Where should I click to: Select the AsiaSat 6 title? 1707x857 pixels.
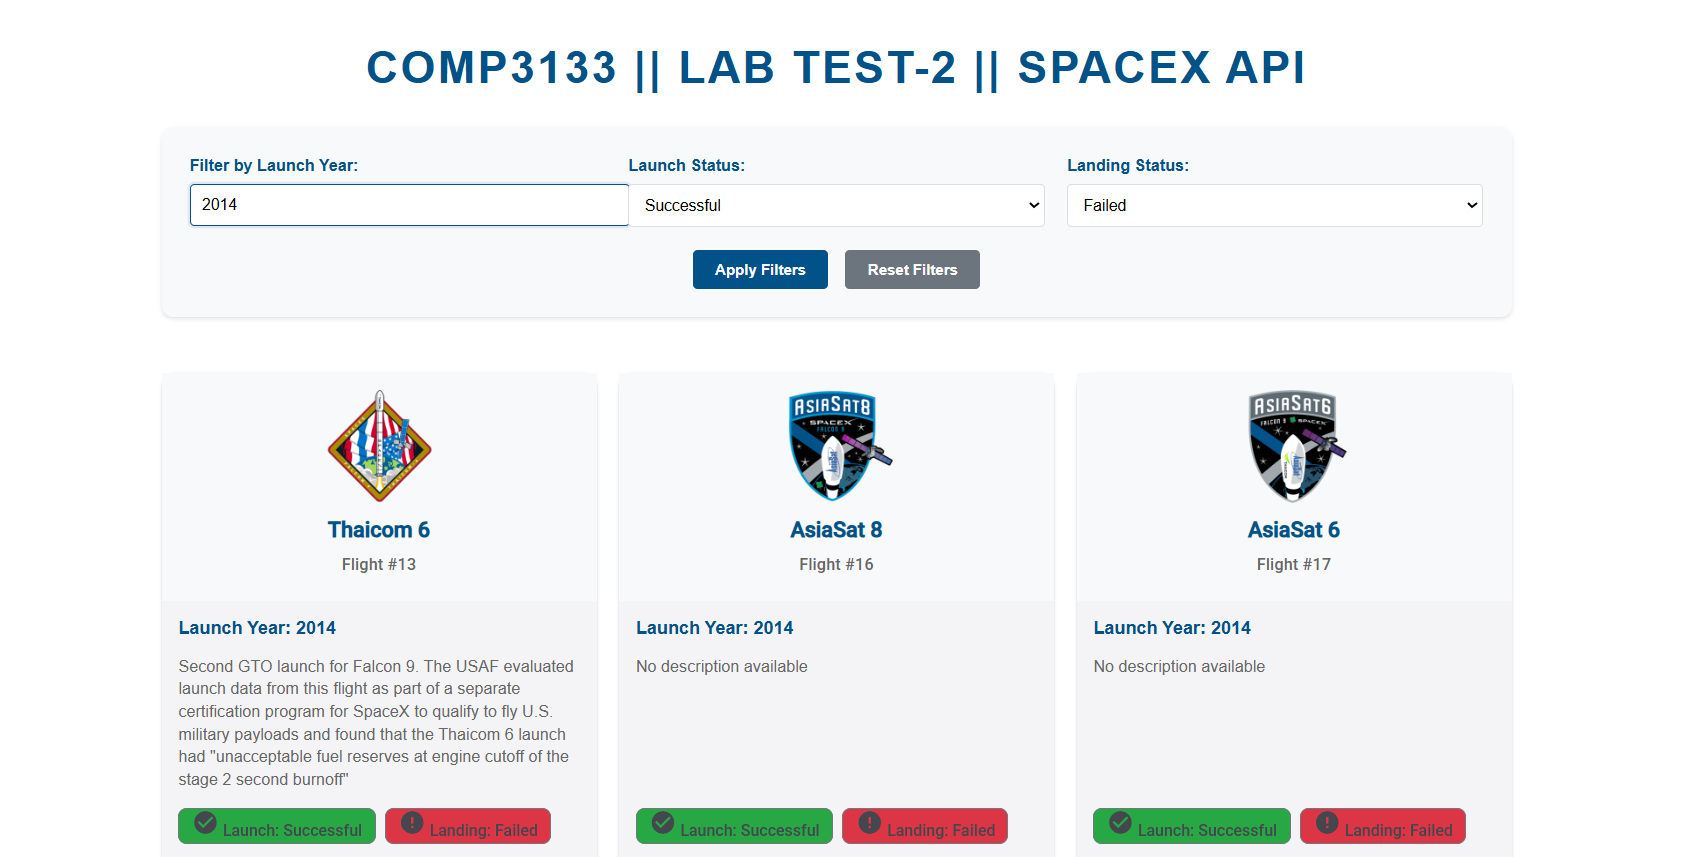1294,530
